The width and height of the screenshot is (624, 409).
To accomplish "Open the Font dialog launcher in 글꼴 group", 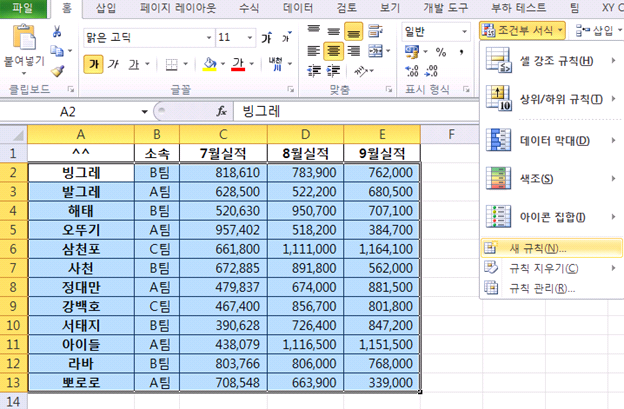I will point(291,90).
